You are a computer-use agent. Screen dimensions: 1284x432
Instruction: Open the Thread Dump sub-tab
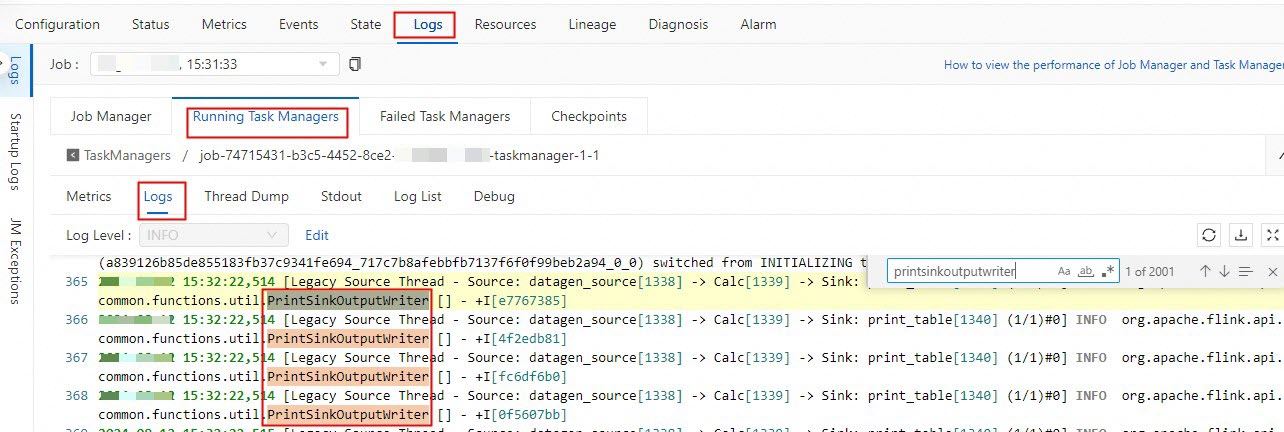point(247,196)
